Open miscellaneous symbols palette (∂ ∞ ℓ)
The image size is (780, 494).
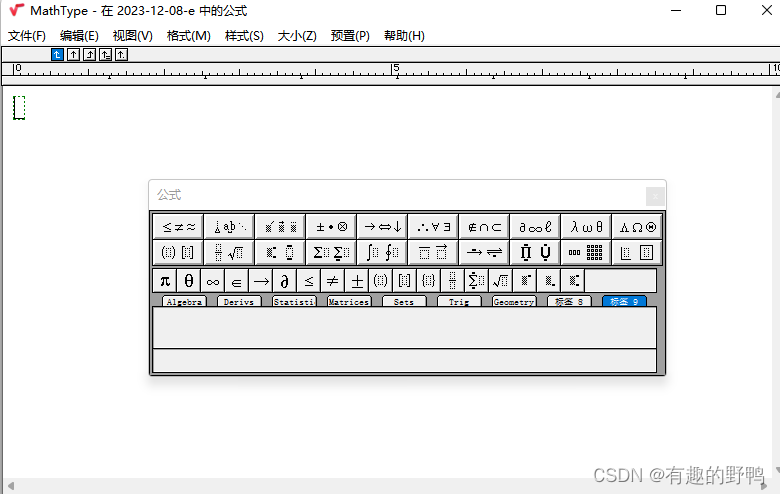[x=535, y=227]
